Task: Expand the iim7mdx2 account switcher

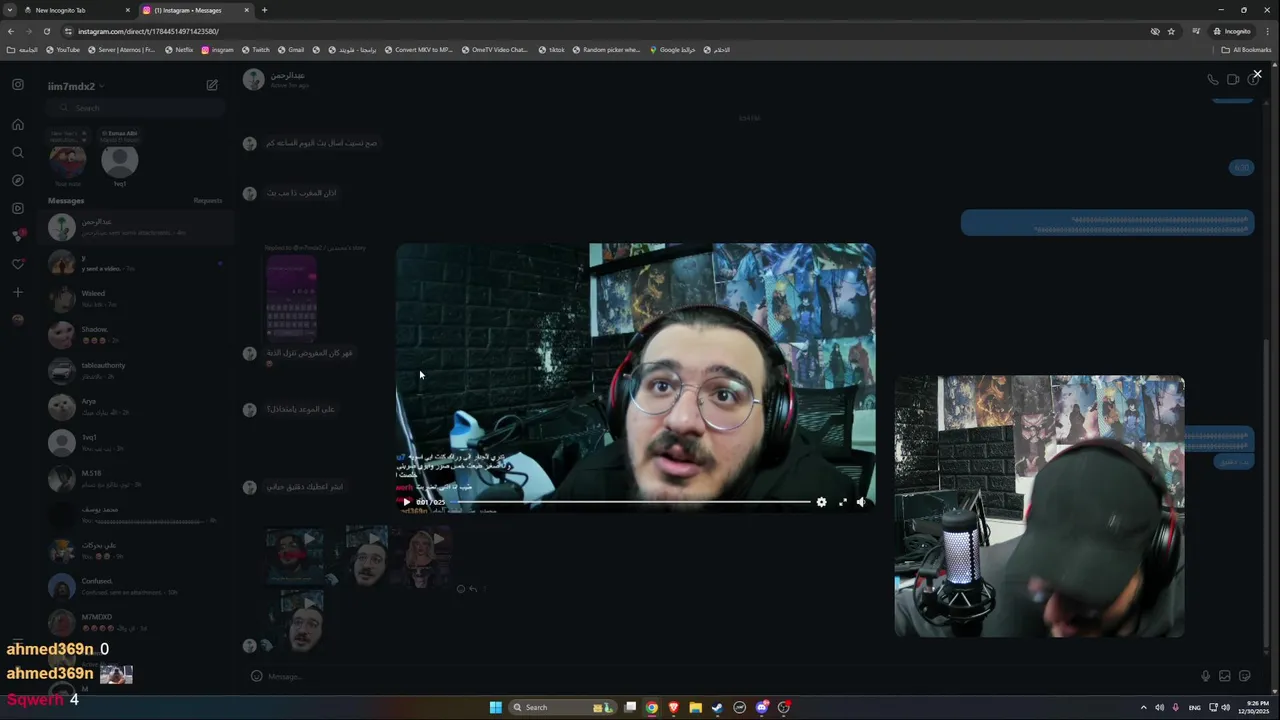Action: pos(76,86)
